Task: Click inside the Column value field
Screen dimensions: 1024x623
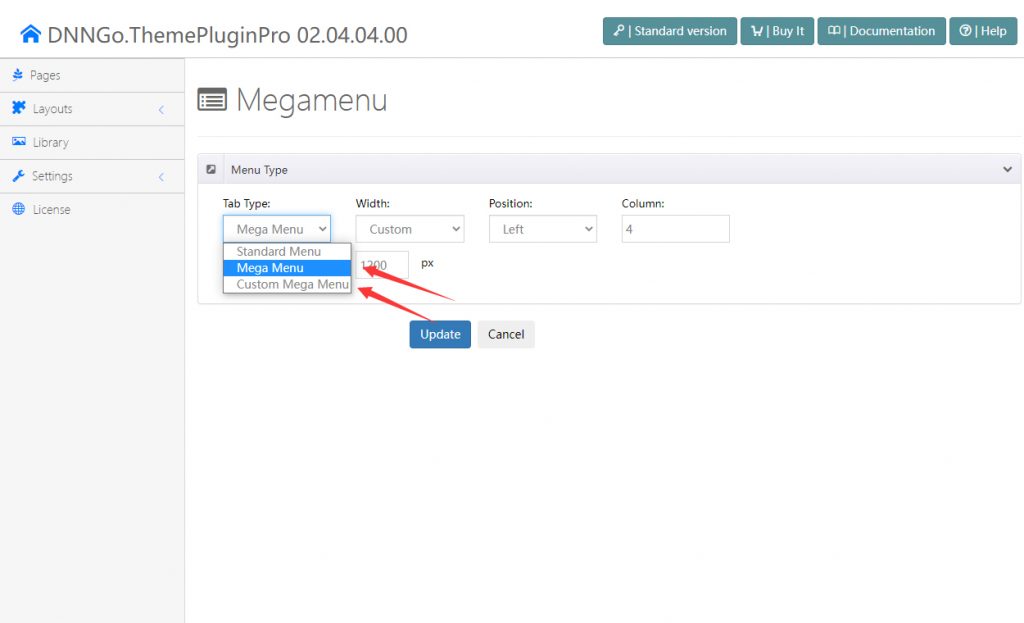Action: pos(675,228)
